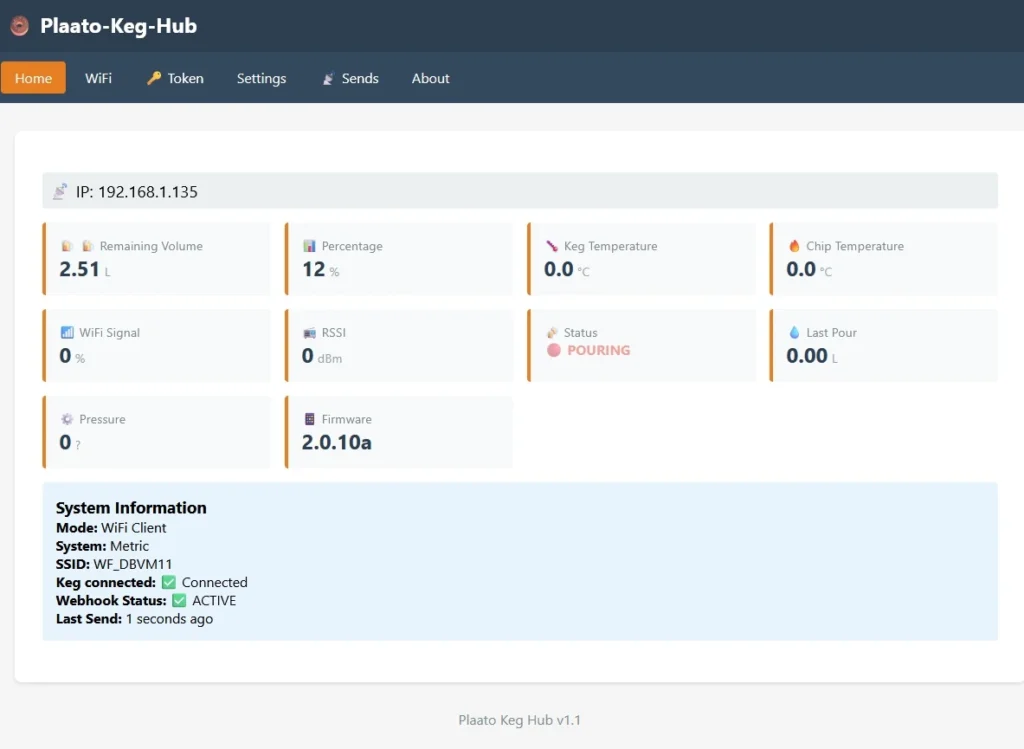The height and width of the screenshot is (749, 1024).
Task: Click the thermometer icon for Keg Temperature
Action: click(x=551, y=246)
